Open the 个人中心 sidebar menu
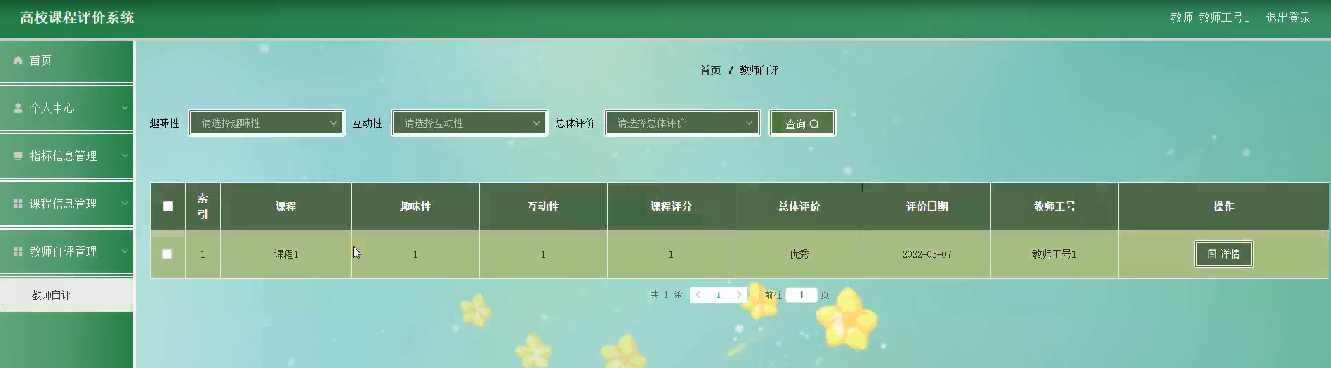1331x368 pixels. [66, 108]
